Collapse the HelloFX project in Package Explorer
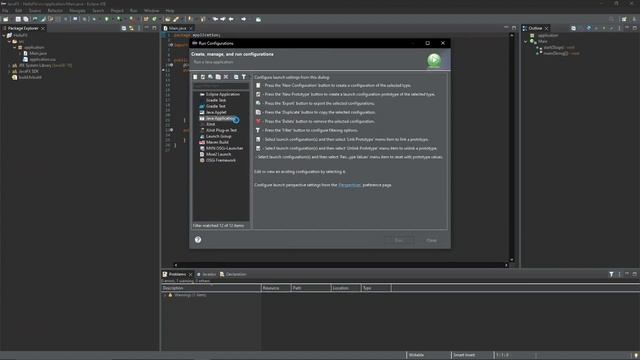 (x=4, y=36)
